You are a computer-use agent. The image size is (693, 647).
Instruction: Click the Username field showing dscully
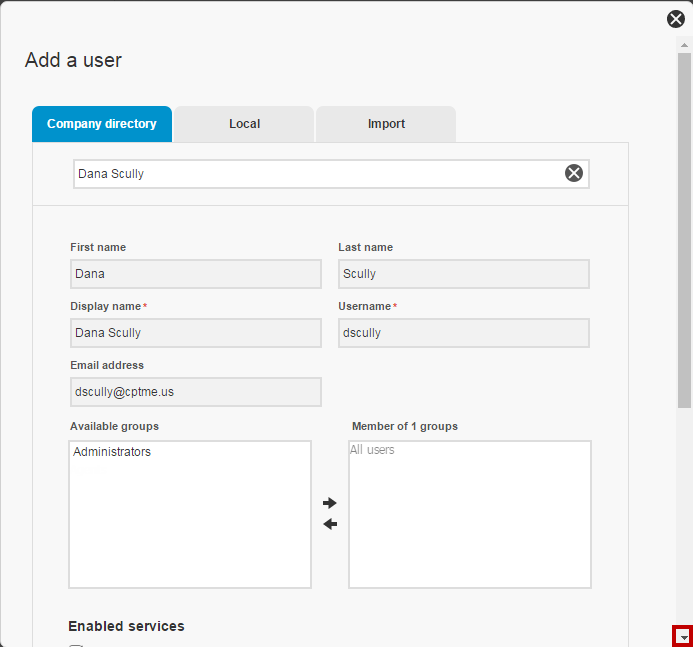[464, 333]
